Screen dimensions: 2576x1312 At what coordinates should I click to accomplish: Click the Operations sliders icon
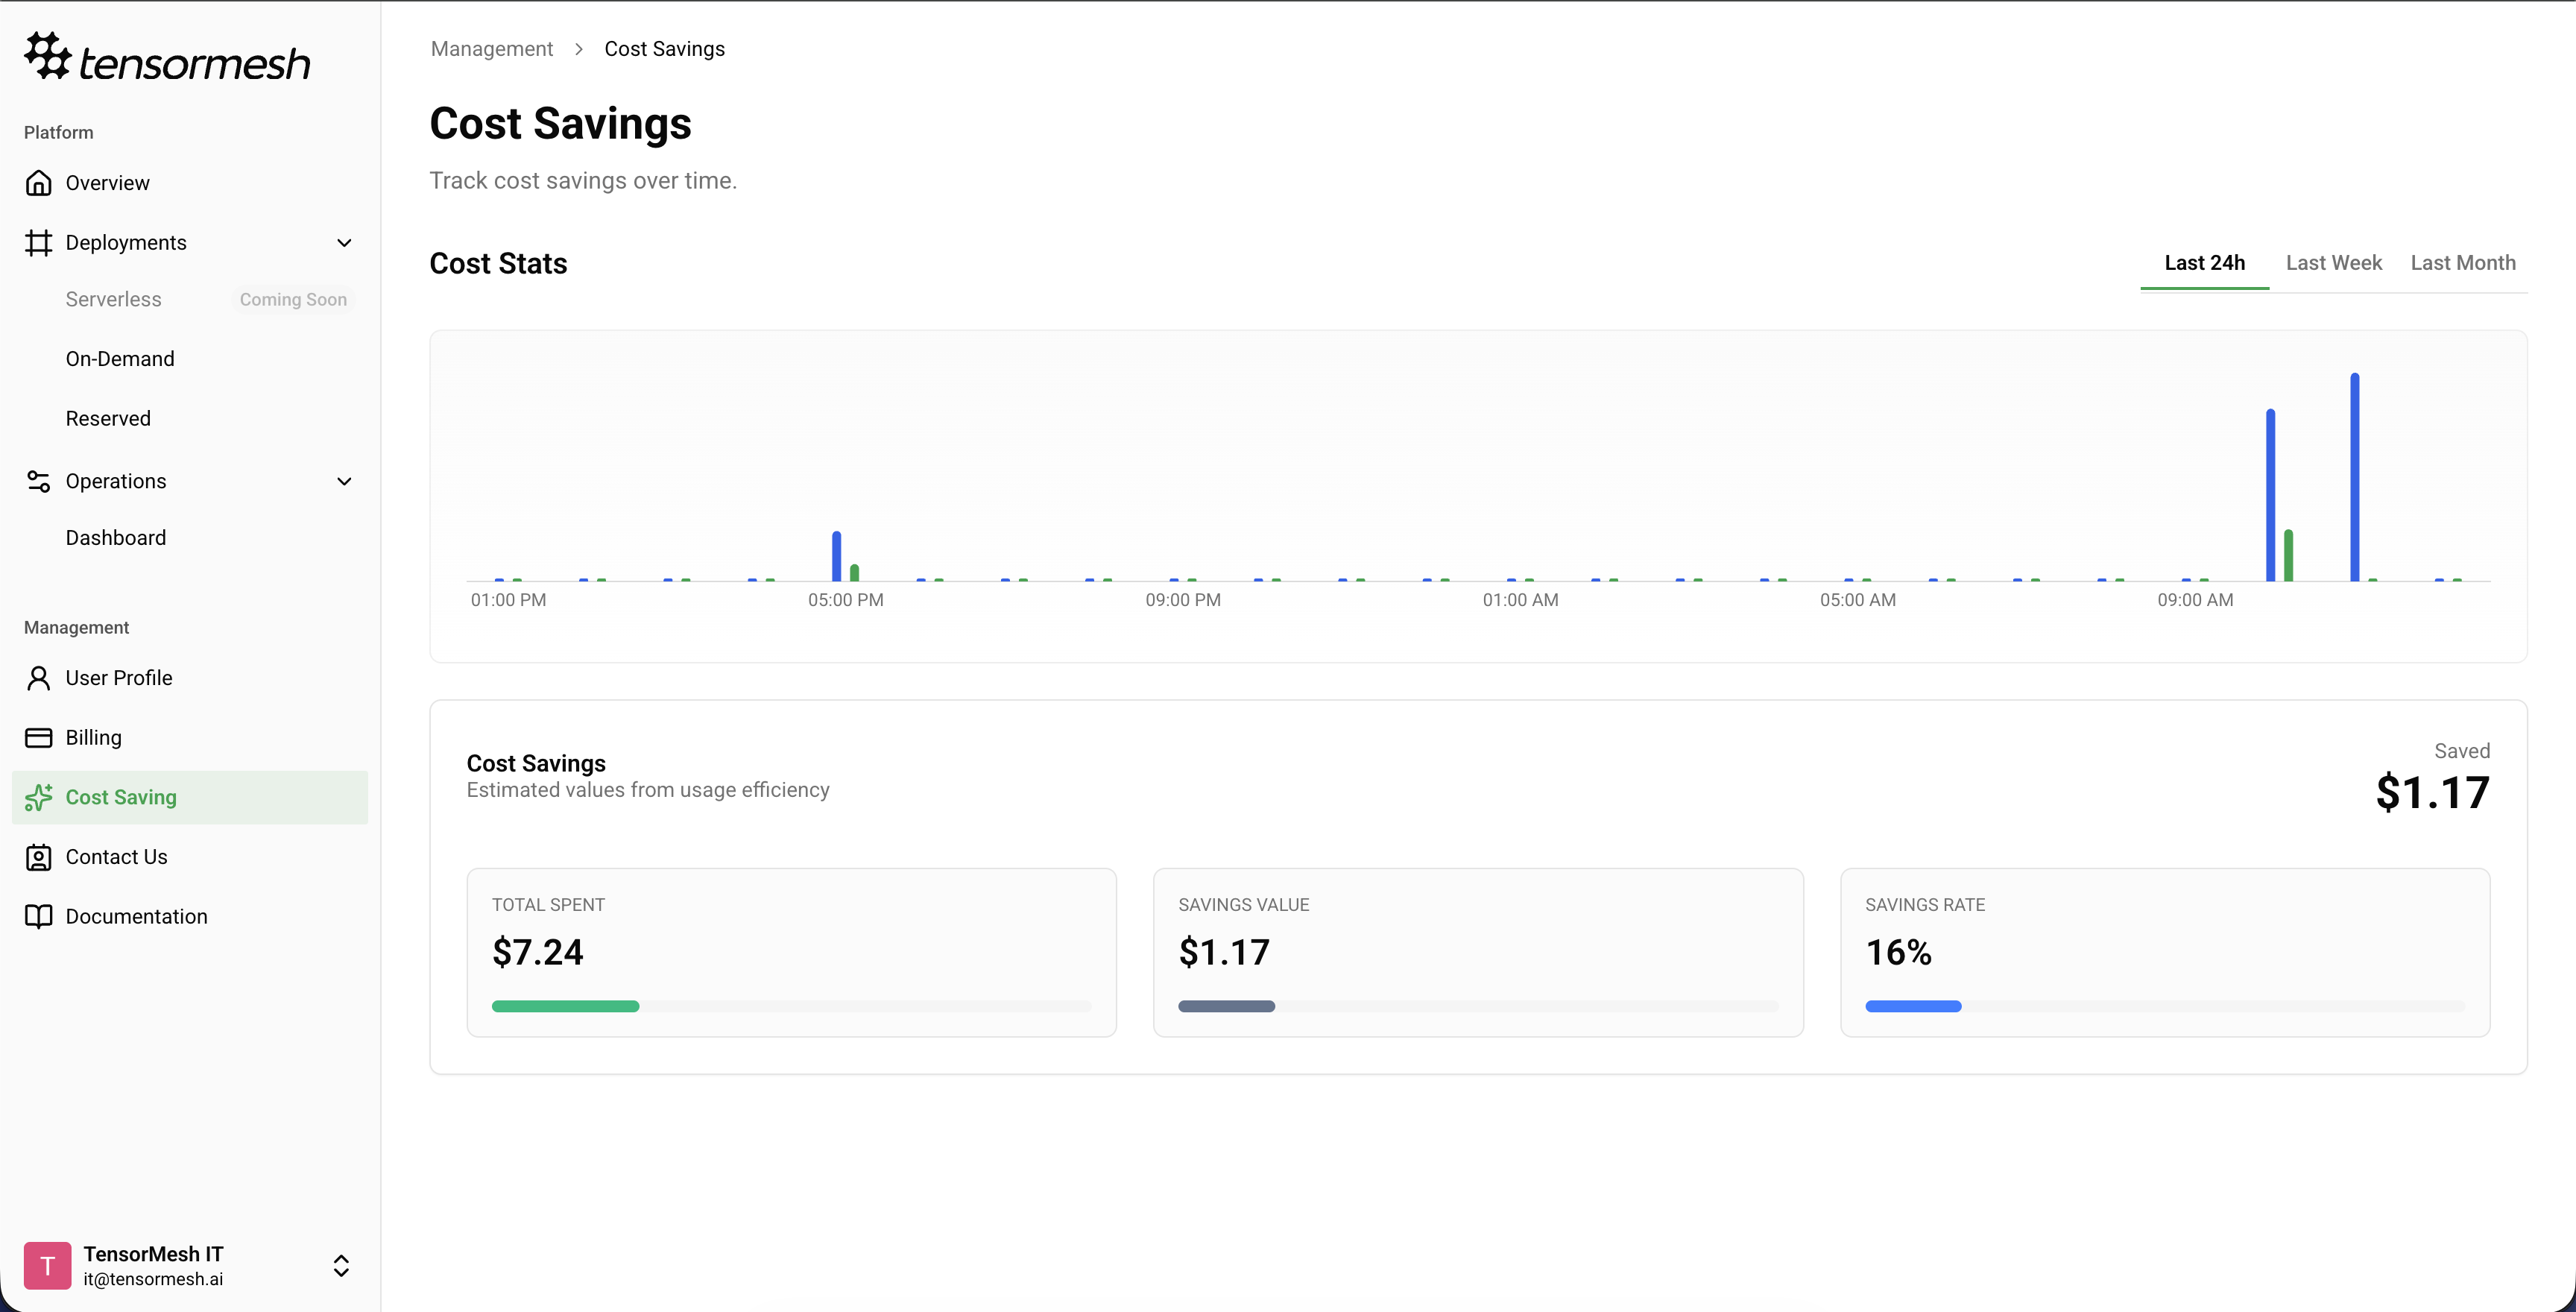click(x=38, y=482)
